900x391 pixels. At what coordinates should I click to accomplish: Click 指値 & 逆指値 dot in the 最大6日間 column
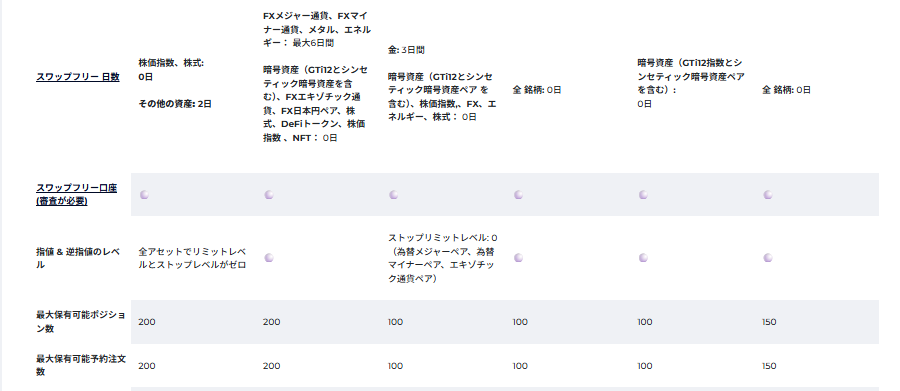point(269,258)
